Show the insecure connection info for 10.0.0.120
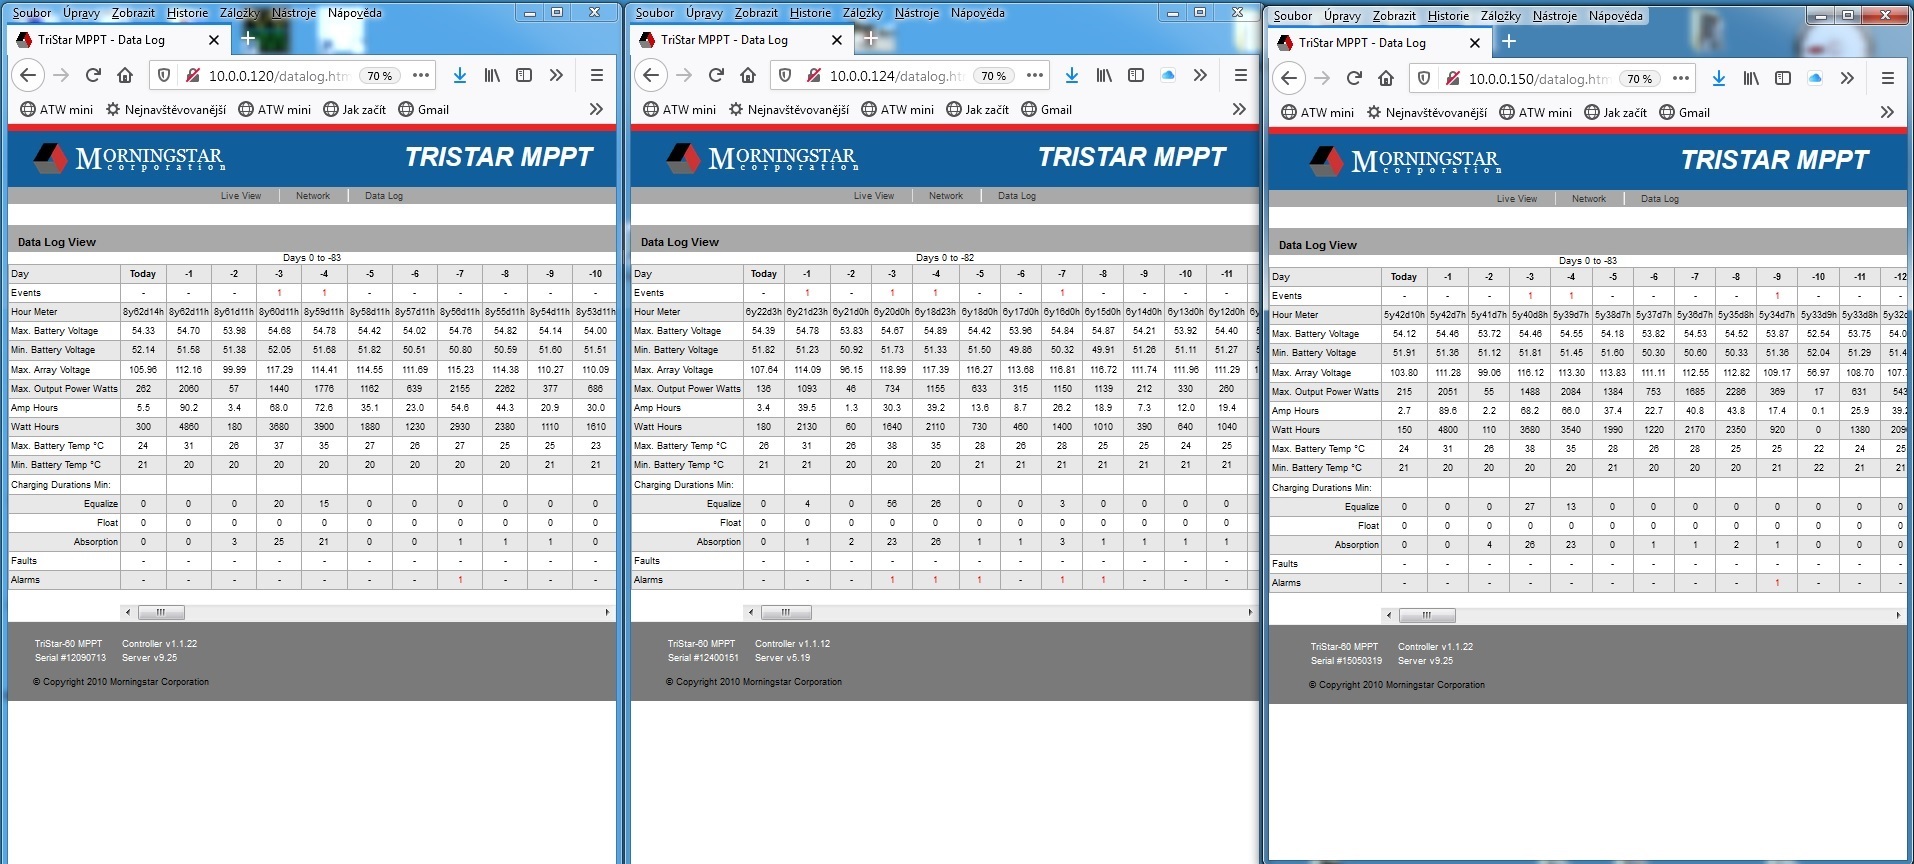 (193, 75)
